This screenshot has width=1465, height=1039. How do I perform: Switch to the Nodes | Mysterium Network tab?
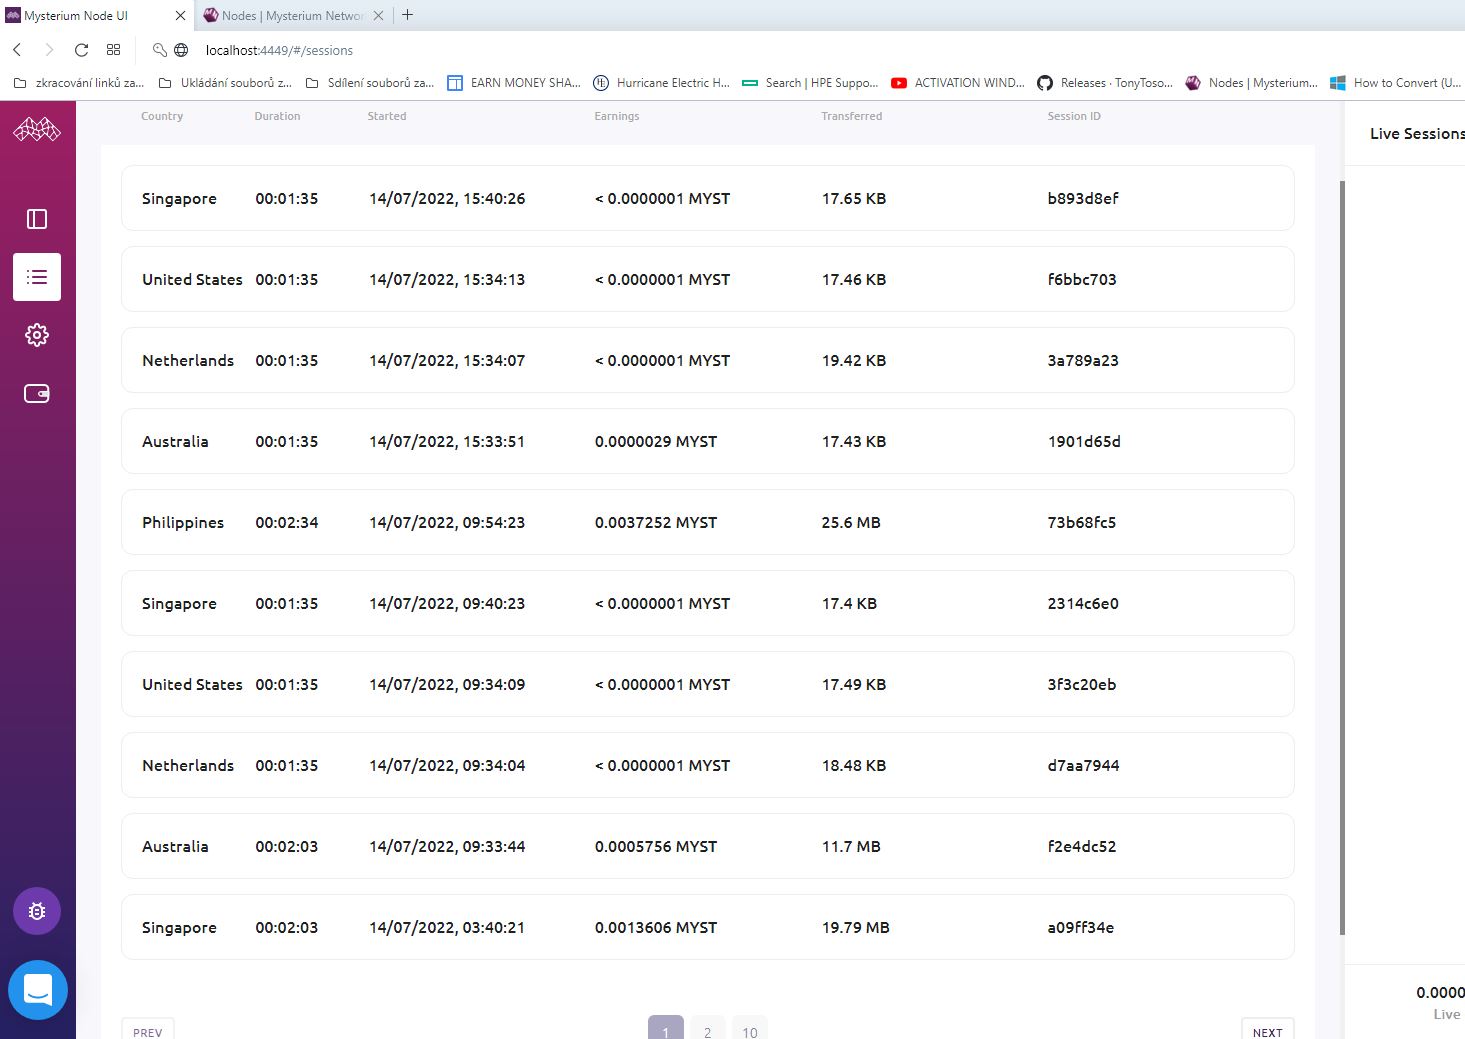(x=293, y=16)
